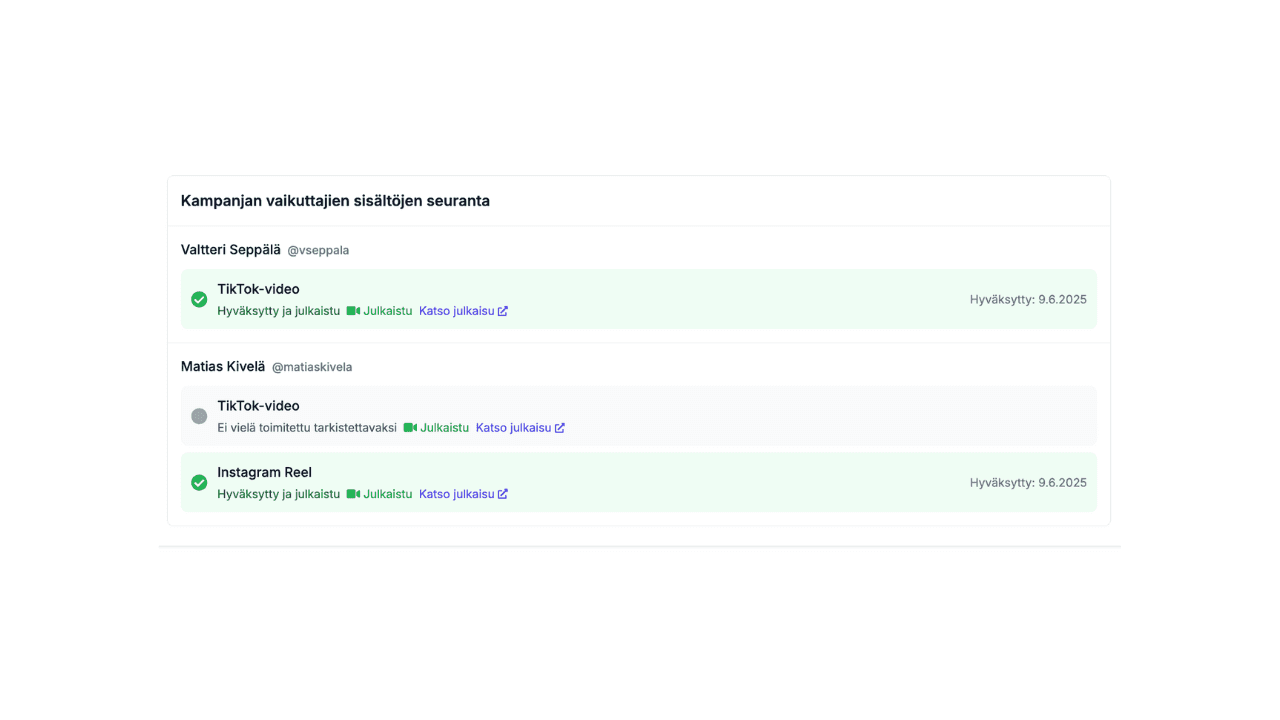
Task: Click the handle @matiaskivela
Action: pos(312,367)
